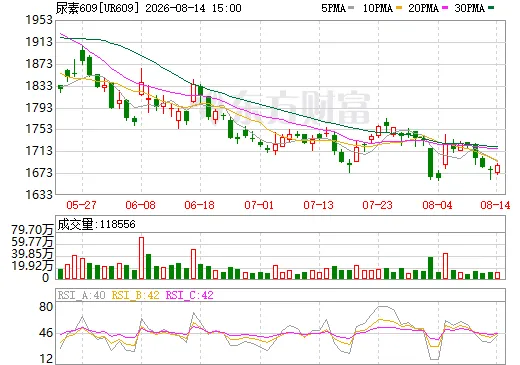Viewport: 520px width, 365px height.
Task: Click the RSI_C:42 indicator label
Action: pos(190,295)
